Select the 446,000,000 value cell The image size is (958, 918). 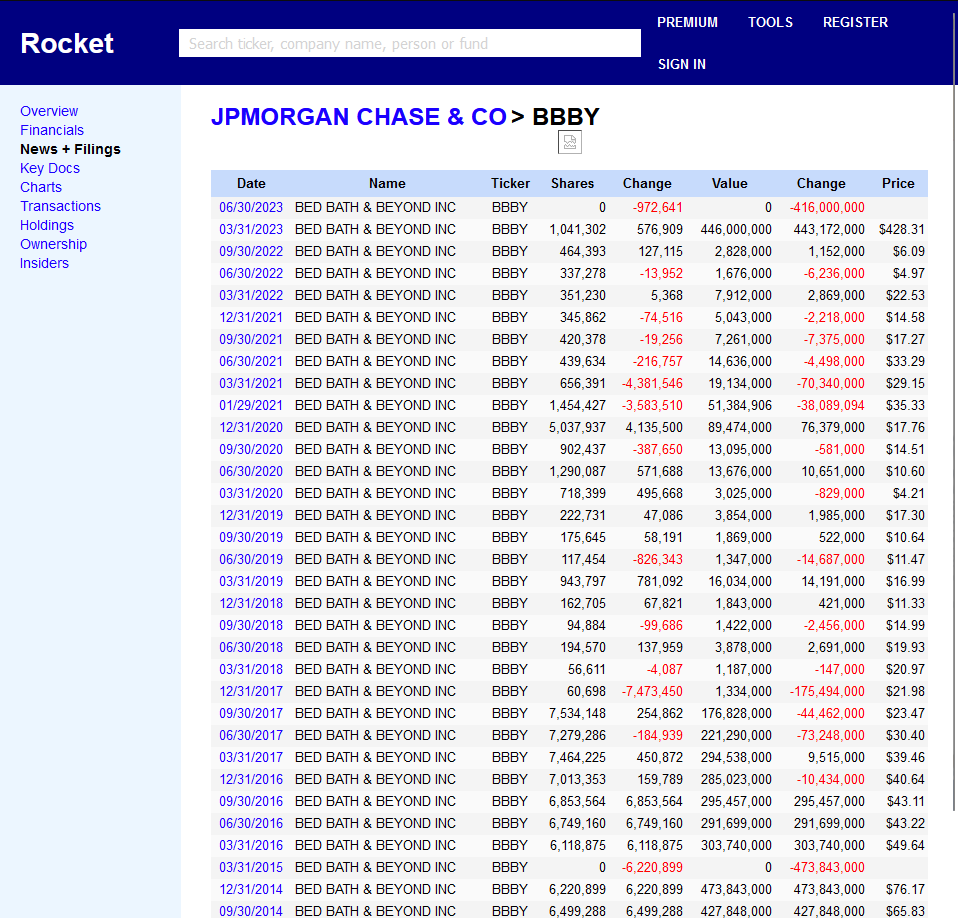[x=736, y=229]
